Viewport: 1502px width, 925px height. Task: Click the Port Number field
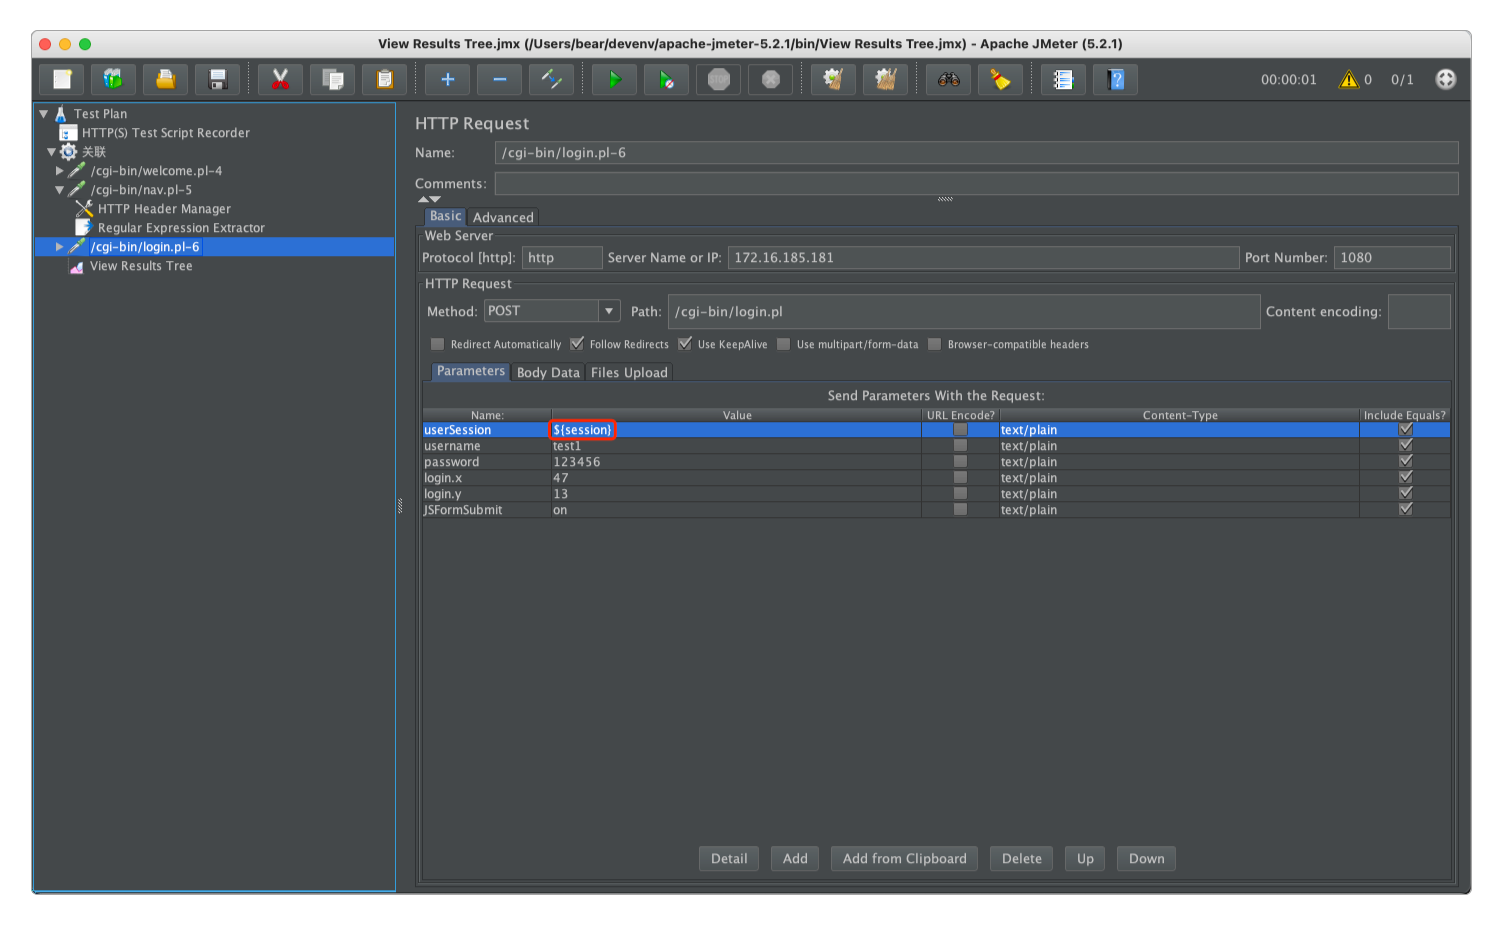click(1392, 258)
